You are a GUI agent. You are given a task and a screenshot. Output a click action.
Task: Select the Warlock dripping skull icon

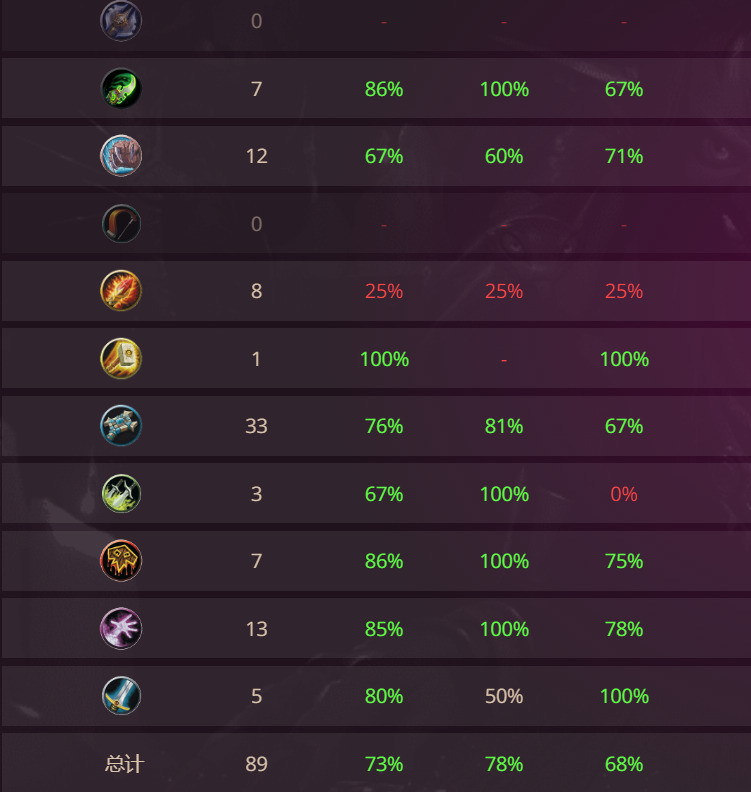(121, 561)
